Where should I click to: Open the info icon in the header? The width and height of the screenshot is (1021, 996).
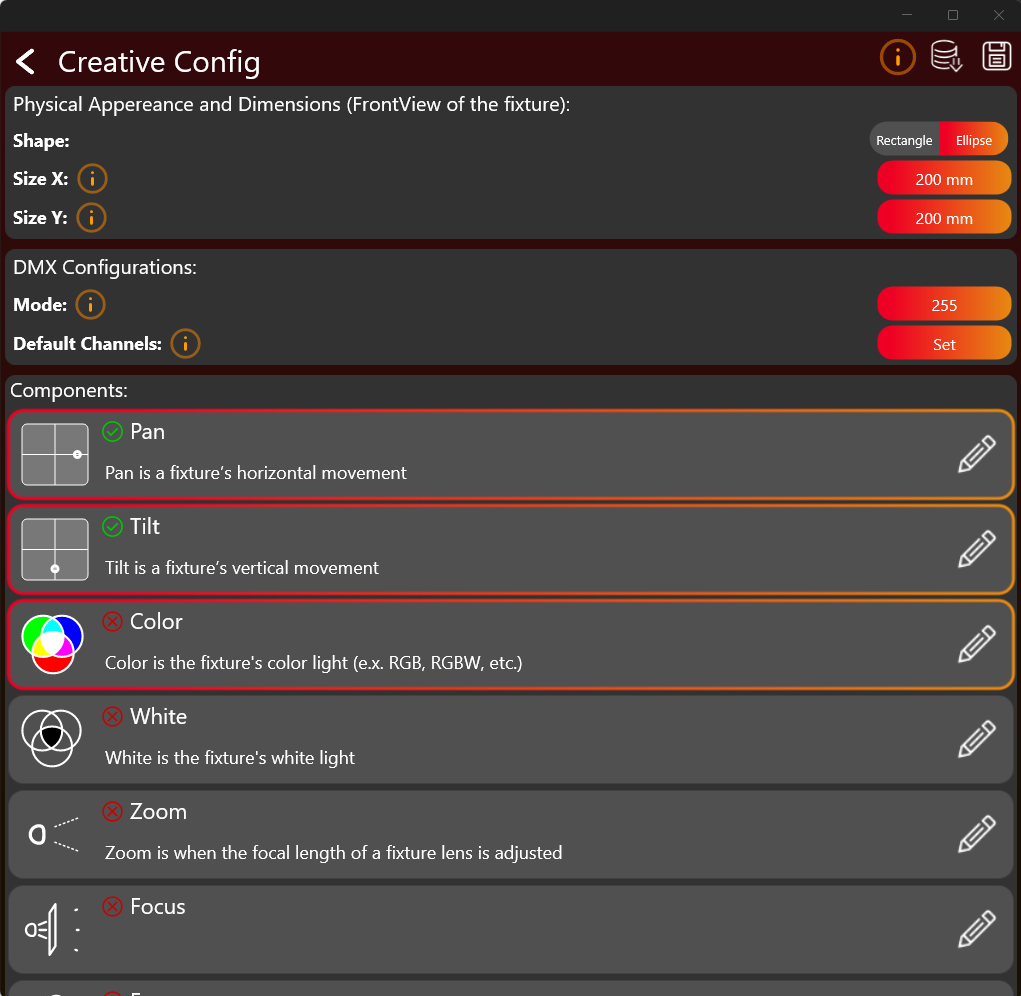pos(897,58)
